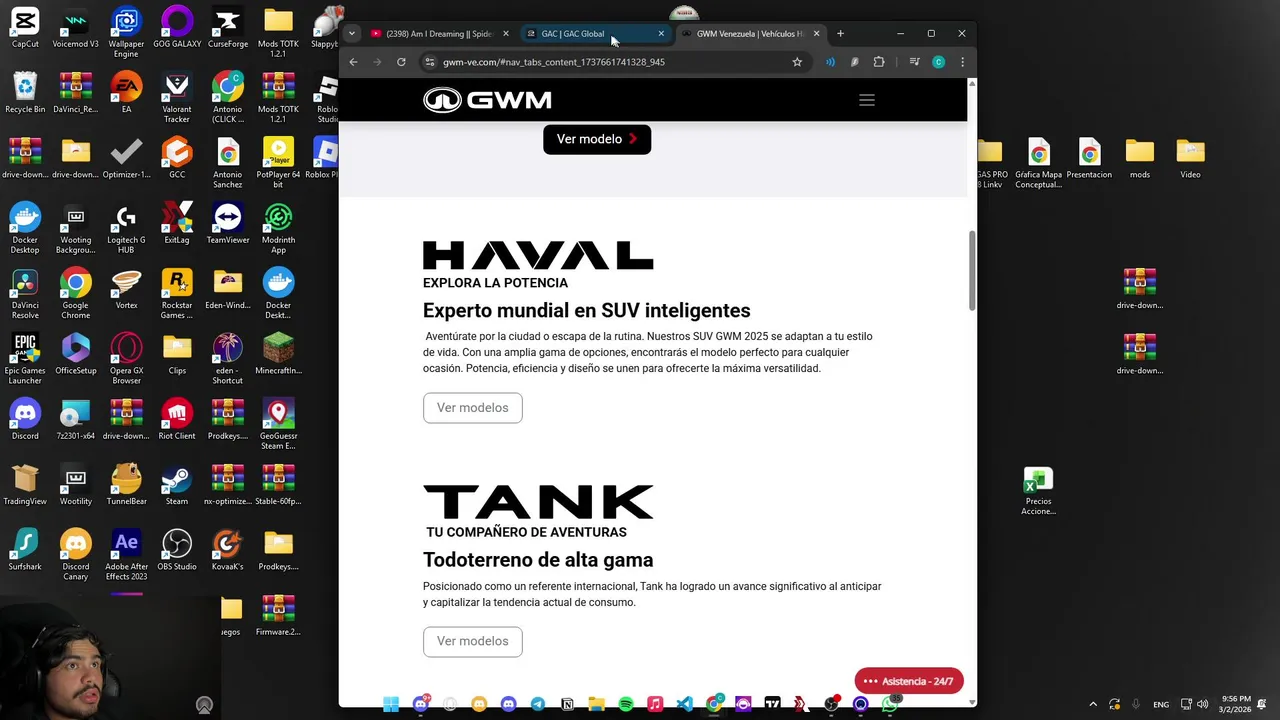Switch to the GAC Global tab

click(x=596, y=34)
